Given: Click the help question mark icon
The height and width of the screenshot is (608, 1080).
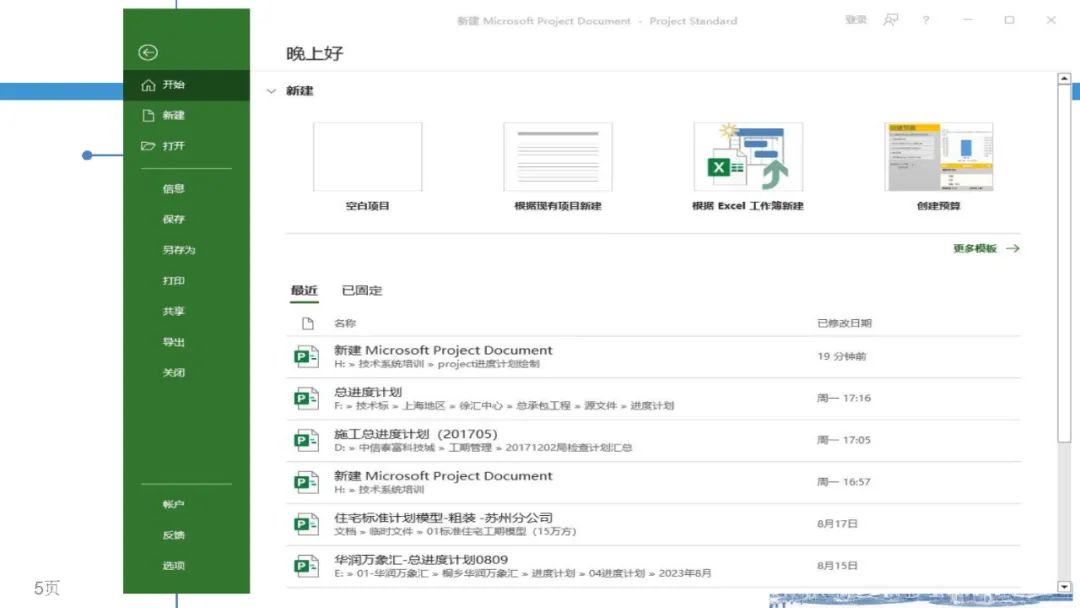Looking at the screenshot, I should (x=926, y=20).
